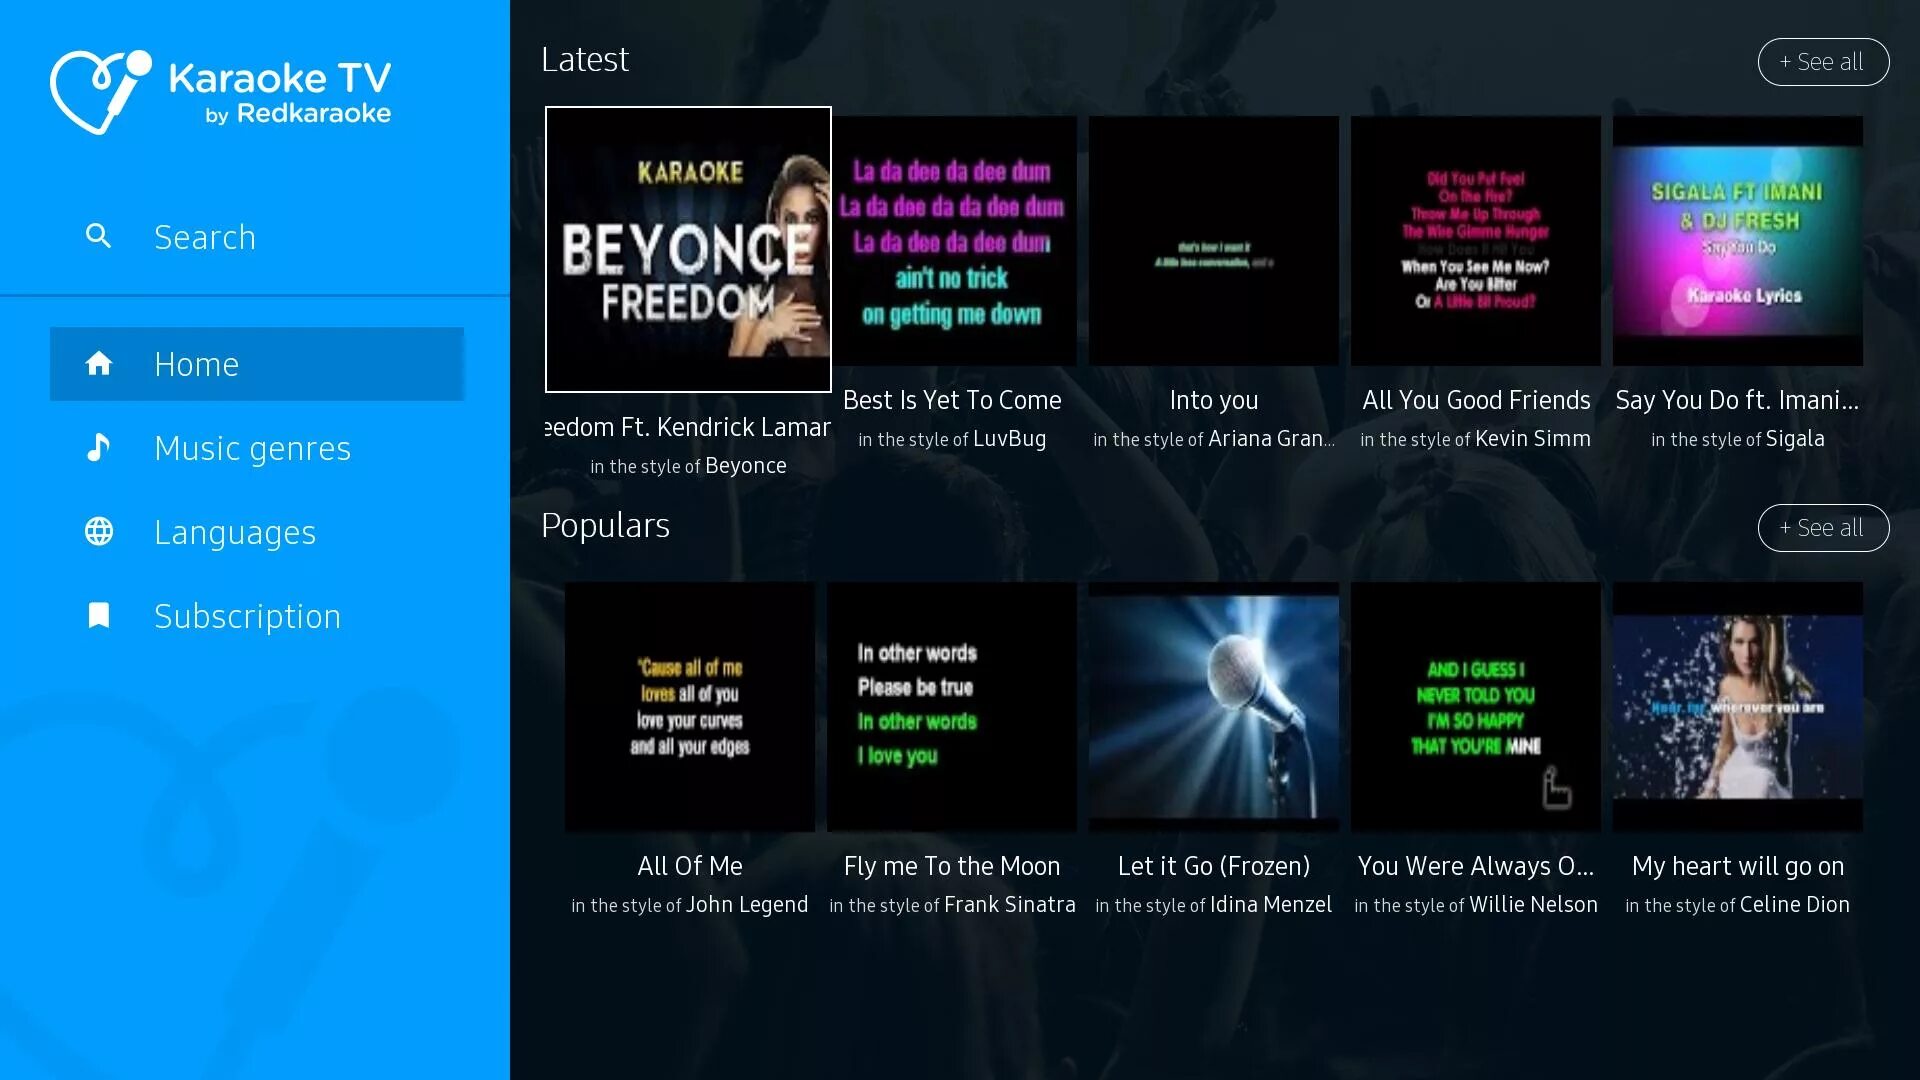Open Beyonce Freedom karaoke thumbnail
The width and height of the screenshot is (1920, 1080).
pyautogui.click(x=688, y=249)
